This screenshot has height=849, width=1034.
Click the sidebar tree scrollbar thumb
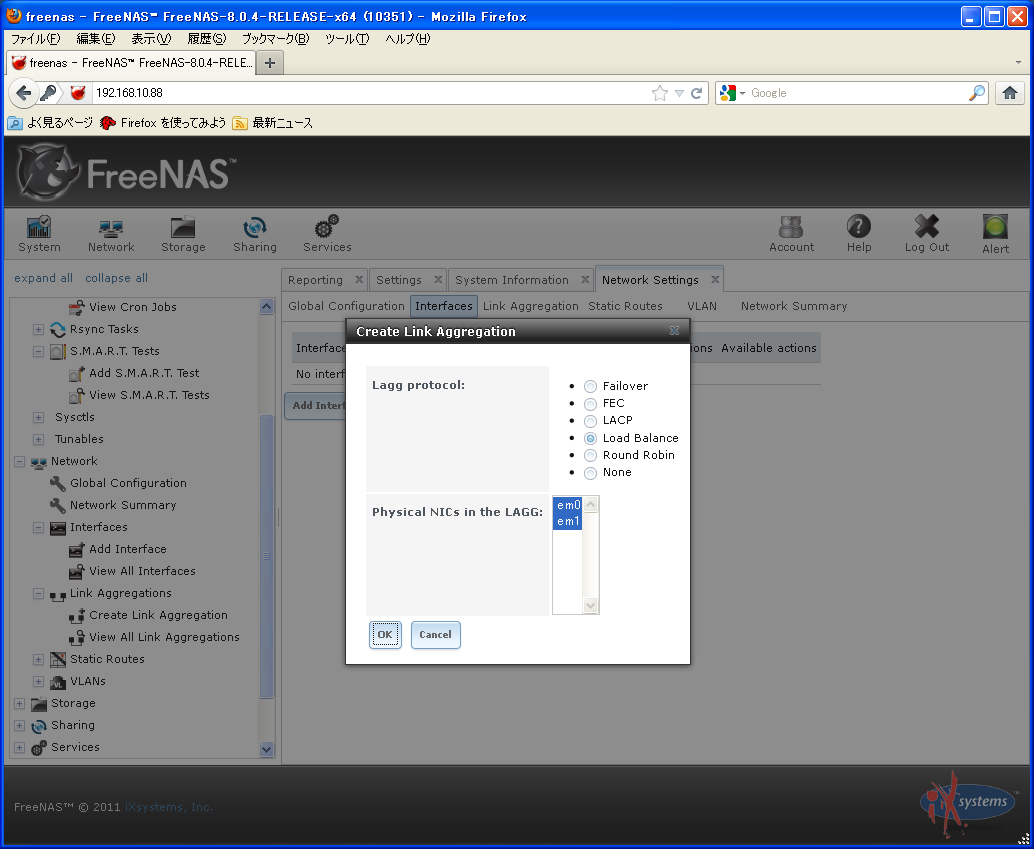[x=266, y=555]
